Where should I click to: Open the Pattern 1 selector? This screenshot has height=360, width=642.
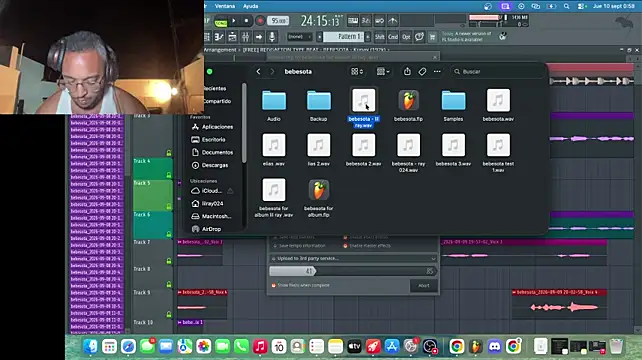coord(343,37)
